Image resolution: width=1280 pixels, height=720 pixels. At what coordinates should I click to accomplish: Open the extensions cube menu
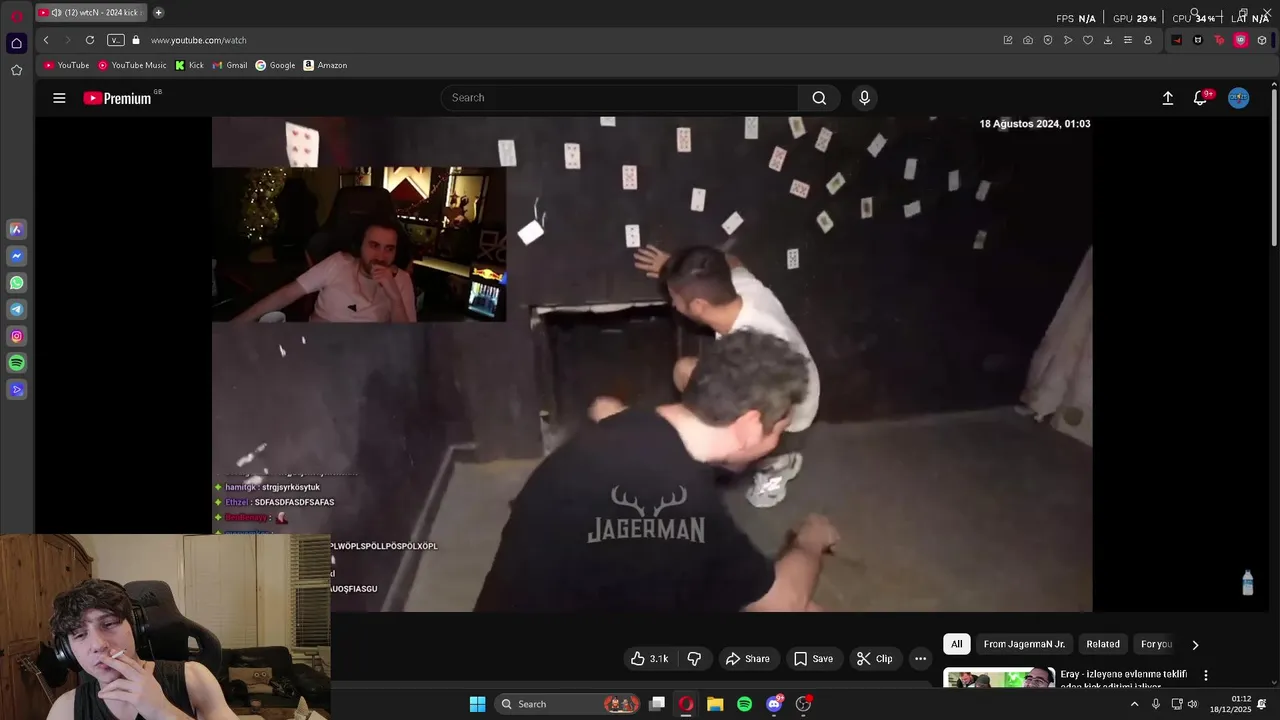coord(1262,40)
